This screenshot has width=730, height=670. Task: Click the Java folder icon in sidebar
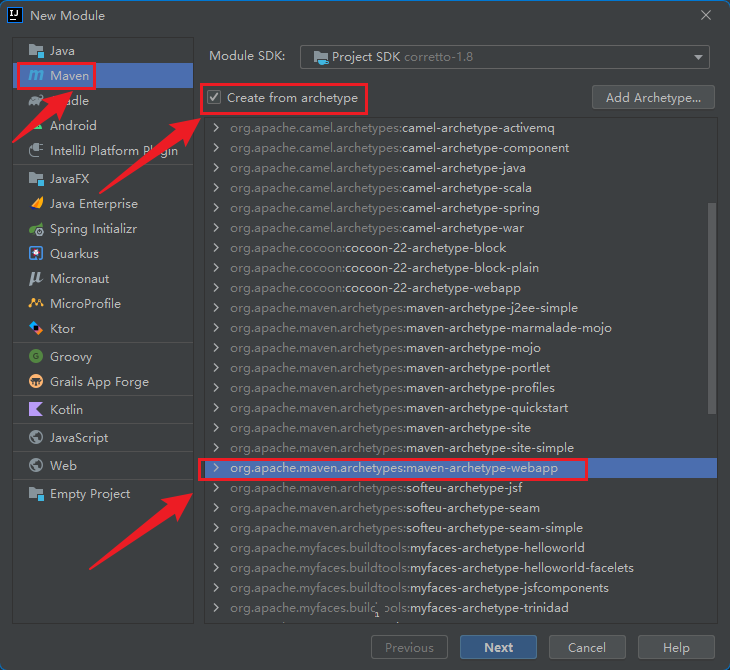coord(36,50)
